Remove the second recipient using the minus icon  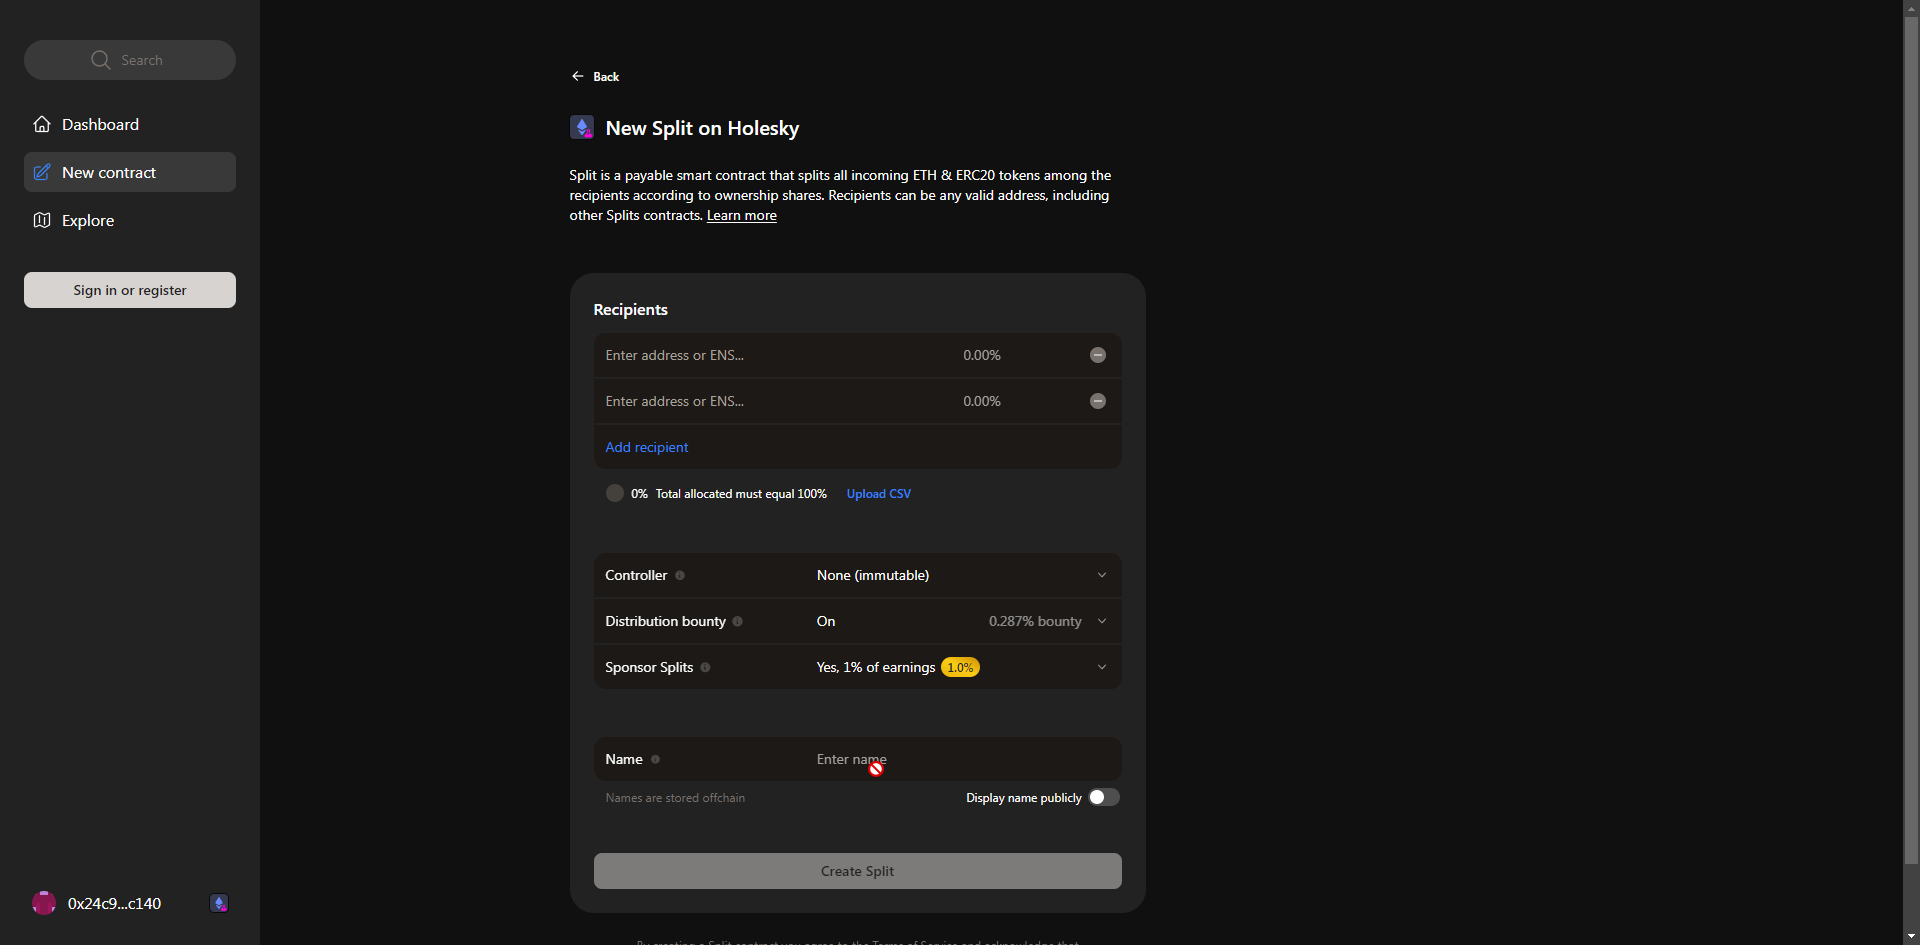click(x=1097, y=400)
